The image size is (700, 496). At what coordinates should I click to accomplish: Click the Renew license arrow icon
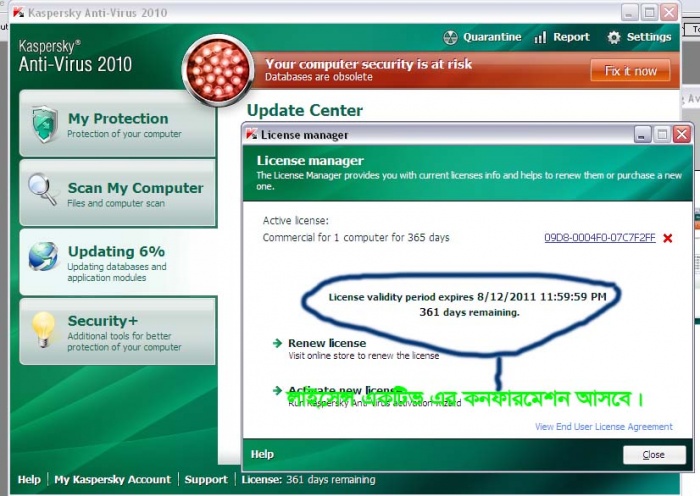[277, 343]
